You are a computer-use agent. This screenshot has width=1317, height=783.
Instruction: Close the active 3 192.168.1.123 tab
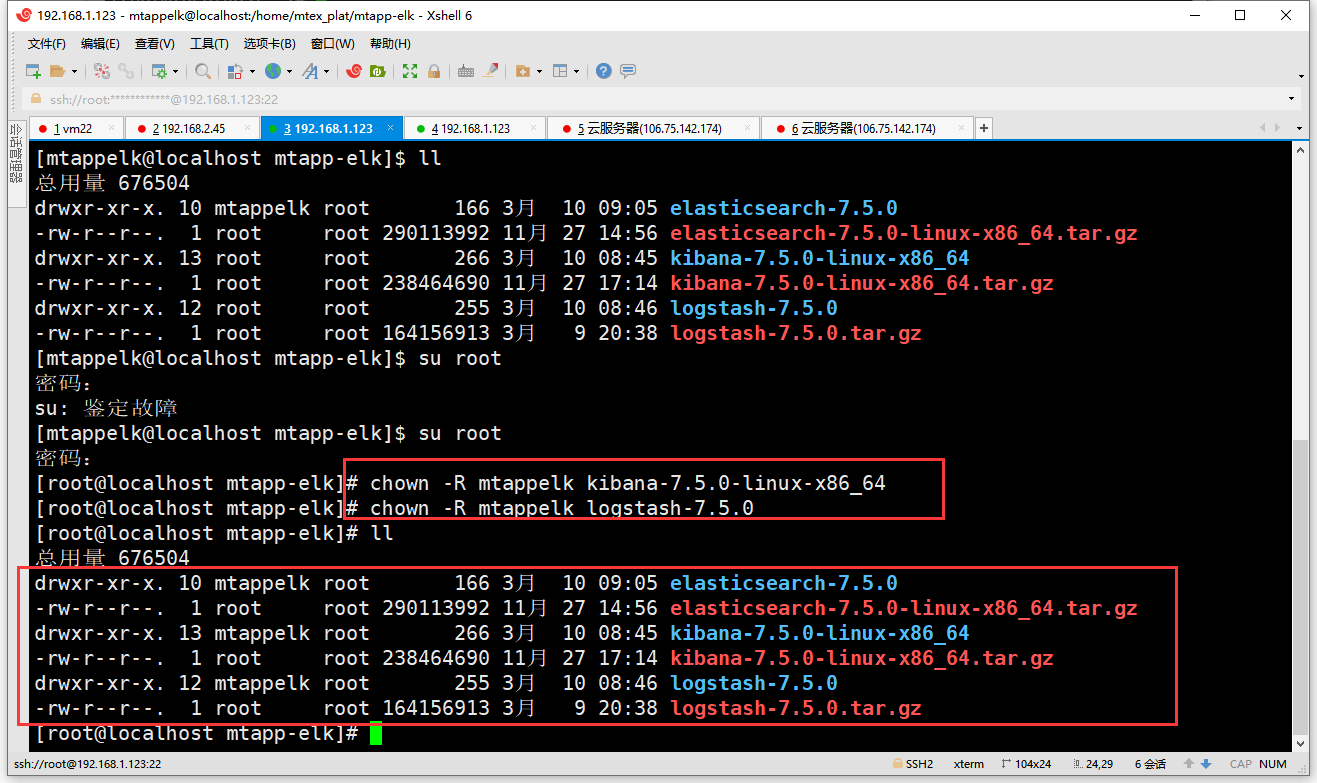coord(389,128)
